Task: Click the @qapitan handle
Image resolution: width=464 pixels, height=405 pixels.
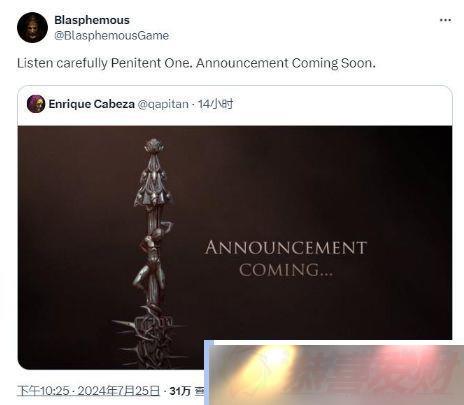Action: (x=163, y=104)
